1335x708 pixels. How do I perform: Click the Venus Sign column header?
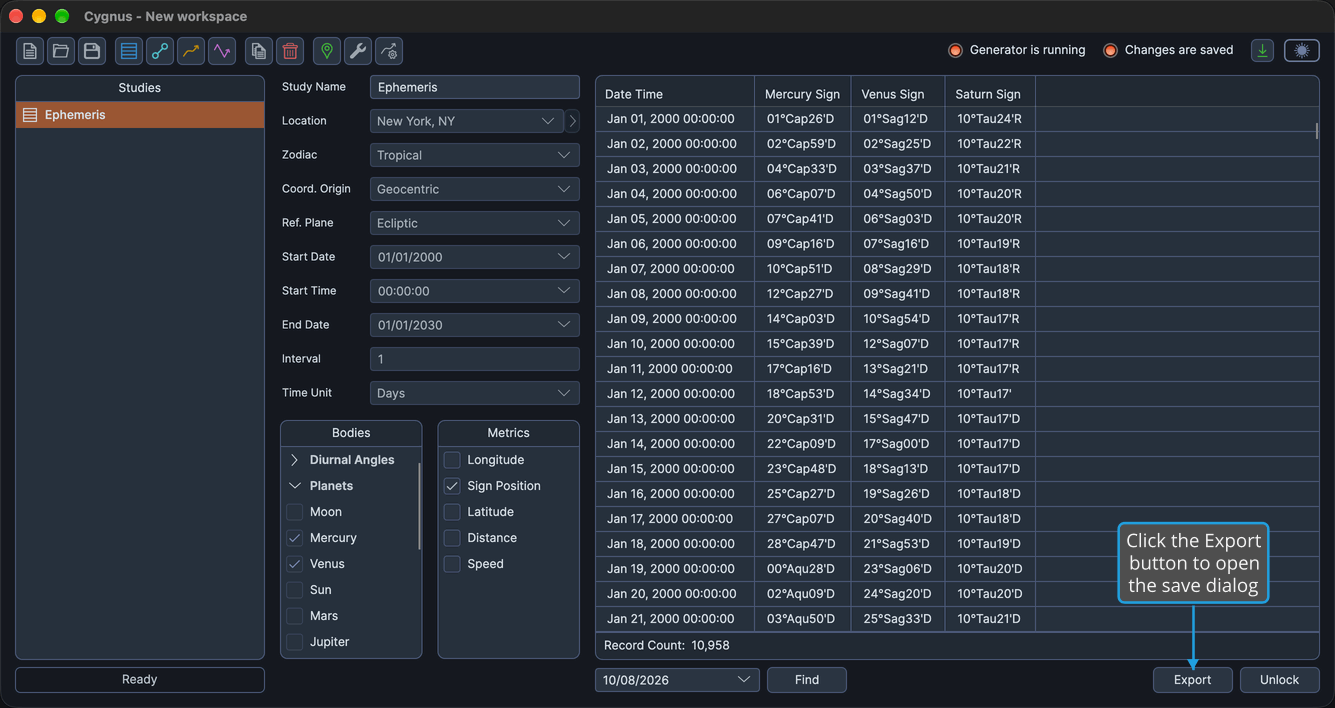click(x=898, y=94)
